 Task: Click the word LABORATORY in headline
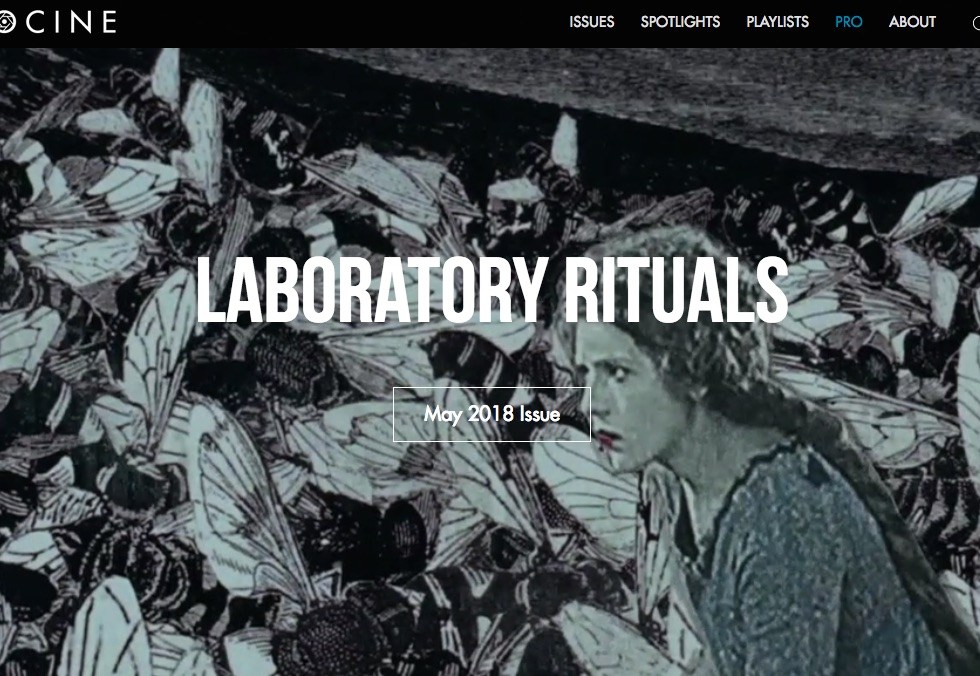(x=372, y=291)
